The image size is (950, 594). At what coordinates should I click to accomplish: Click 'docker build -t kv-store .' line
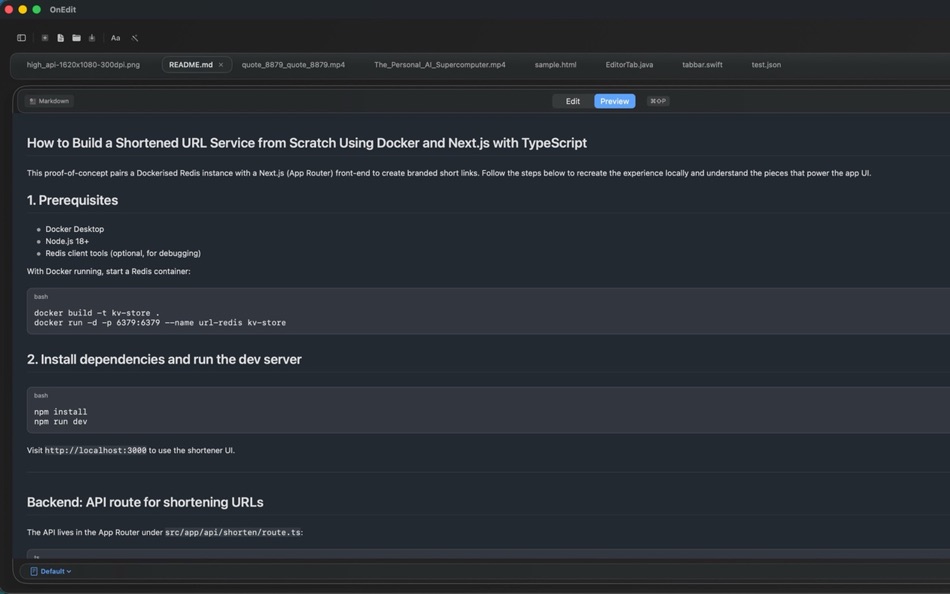pos(97,313)
